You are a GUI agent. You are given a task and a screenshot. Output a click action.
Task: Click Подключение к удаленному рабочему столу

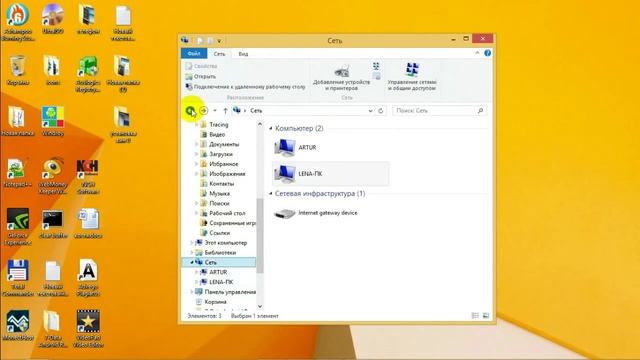point(245,87)
